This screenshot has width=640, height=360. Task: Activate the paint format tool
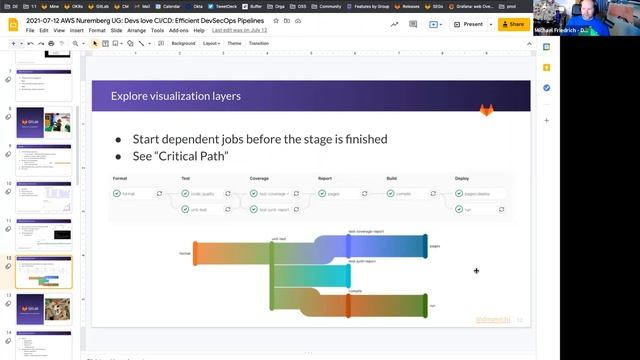click(62, 43)
